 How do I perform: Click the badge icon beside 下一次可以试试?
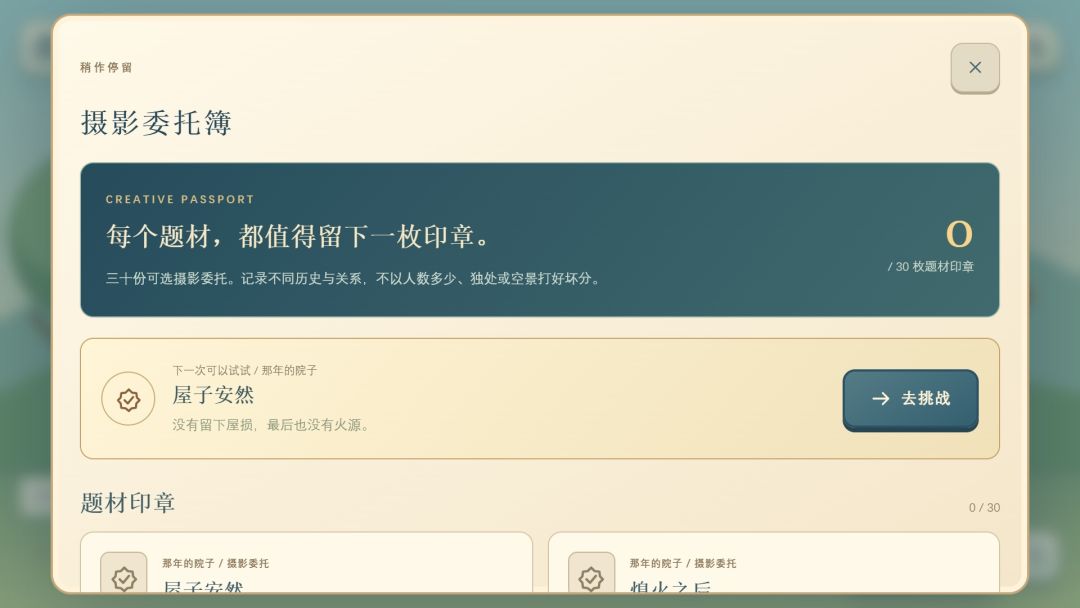pyautogui.click(x=128, y=399)
